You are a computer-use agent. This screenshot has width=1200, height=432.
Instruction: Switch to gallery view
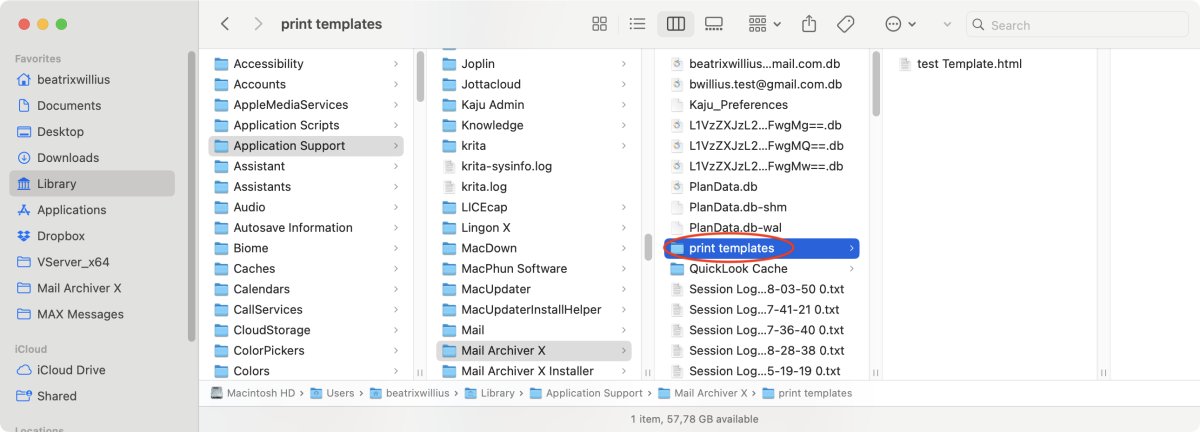(713, 24)
